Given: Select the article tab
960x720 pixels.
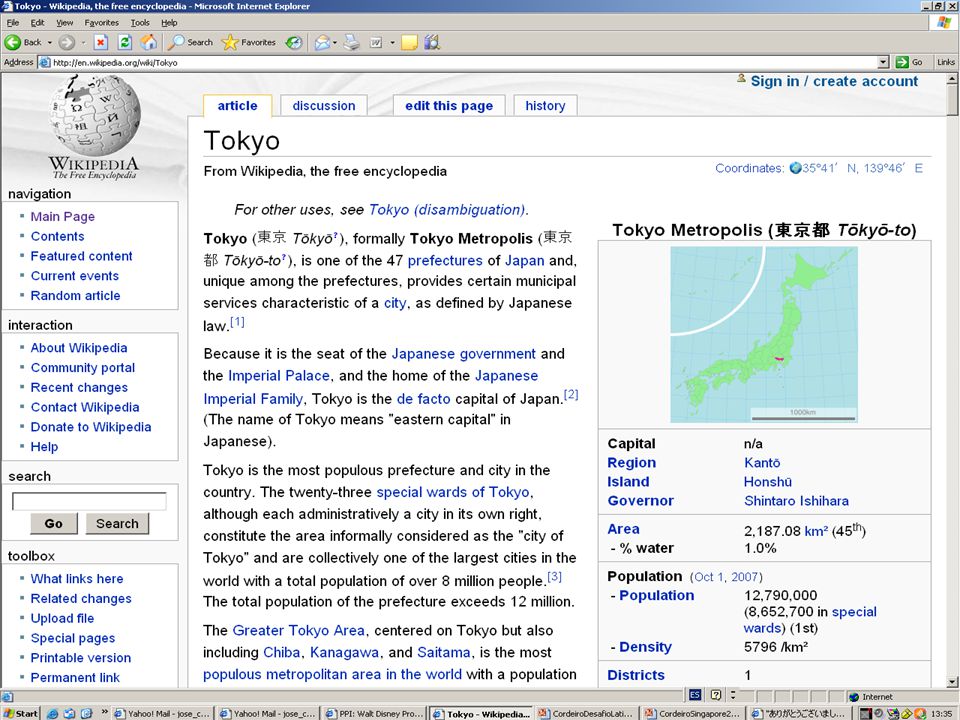Looking at the screenshot, I should [238, 105].
